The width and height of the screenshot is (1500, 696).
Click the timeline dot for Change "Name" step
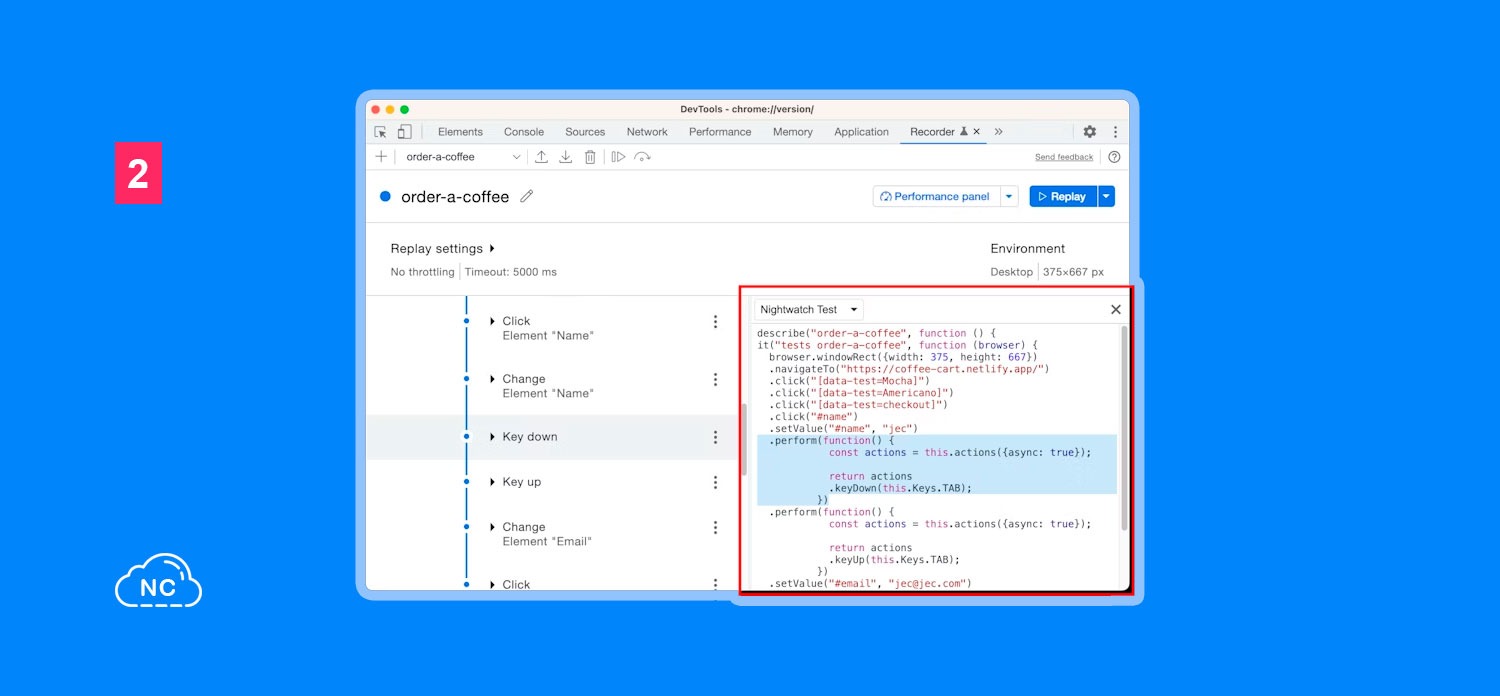click(466, 379)
